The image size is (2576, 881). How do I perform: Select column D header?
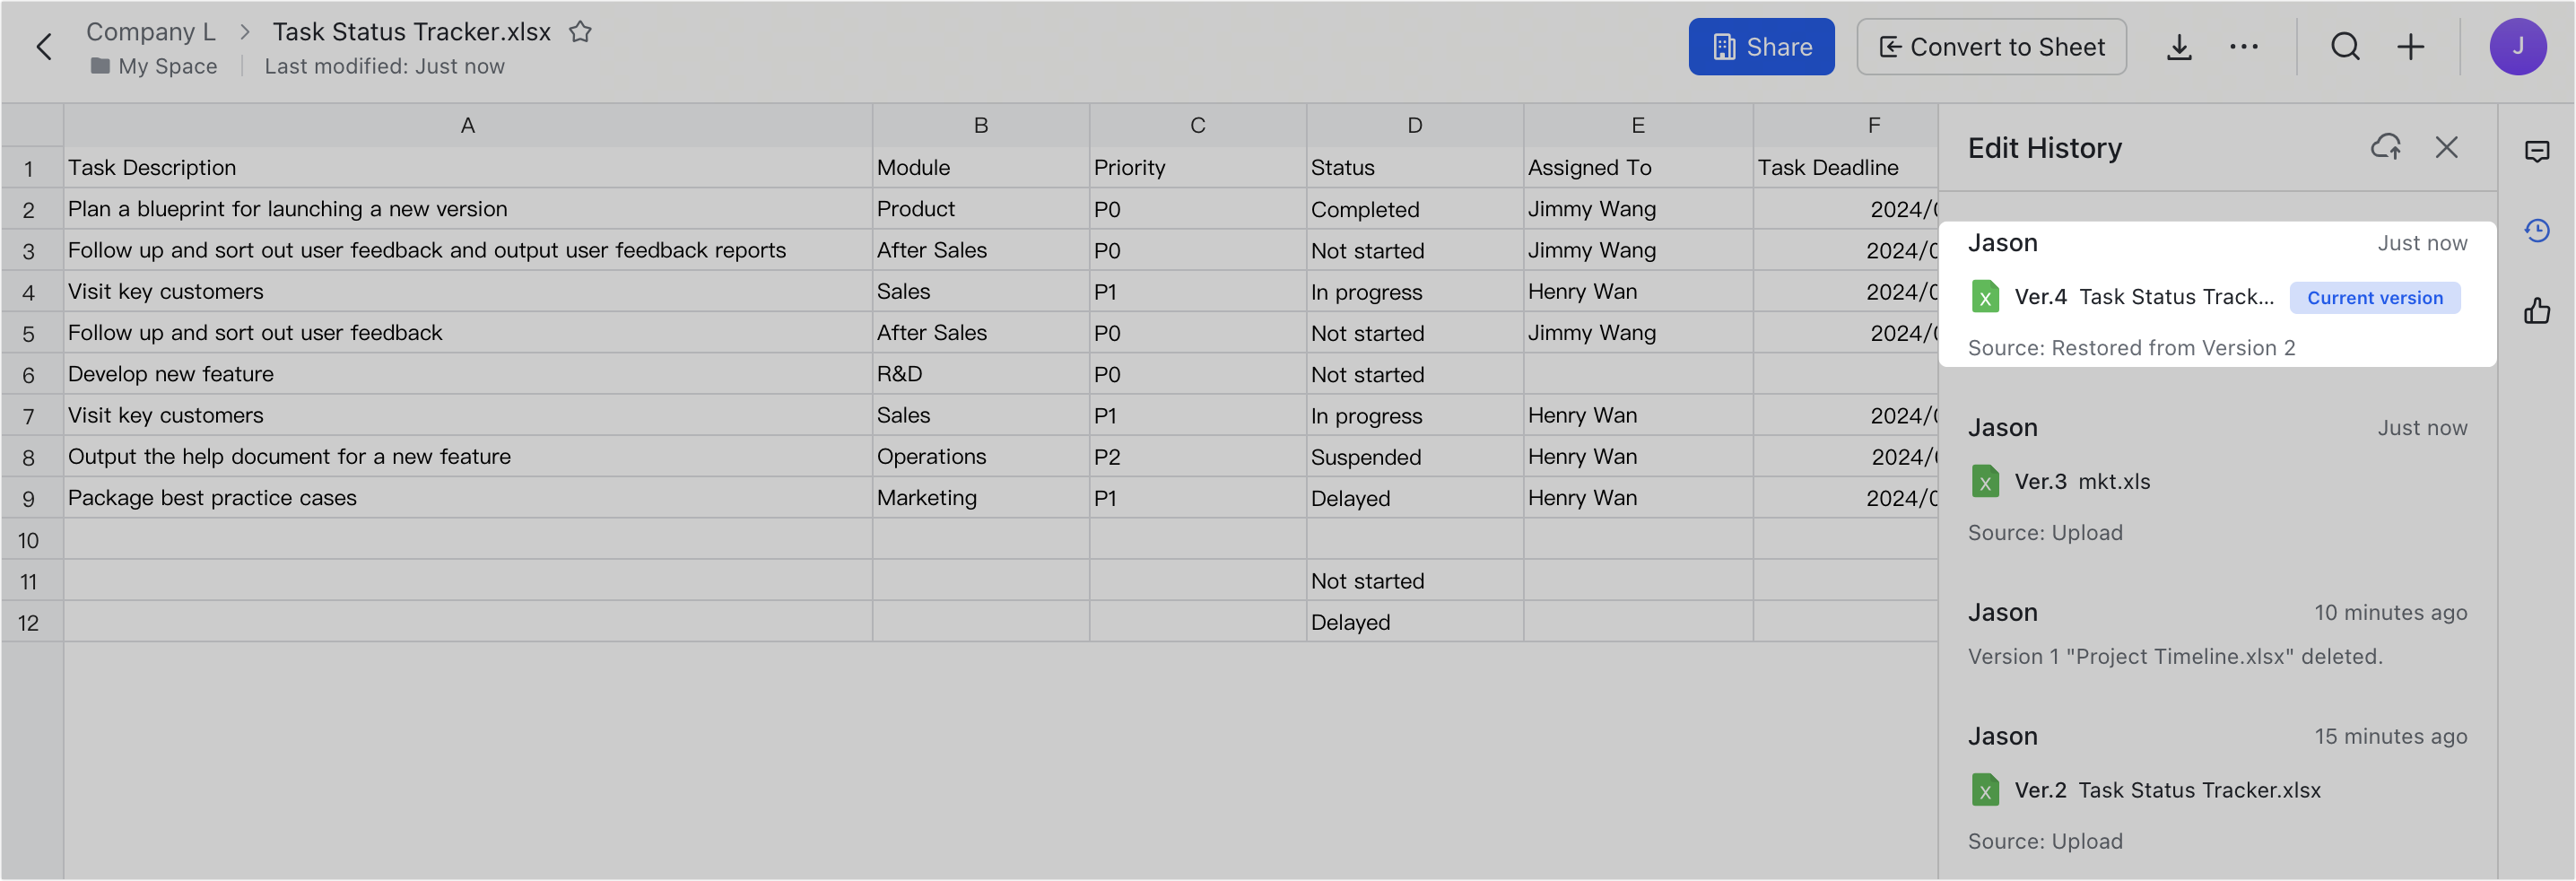click(1414, 125)
